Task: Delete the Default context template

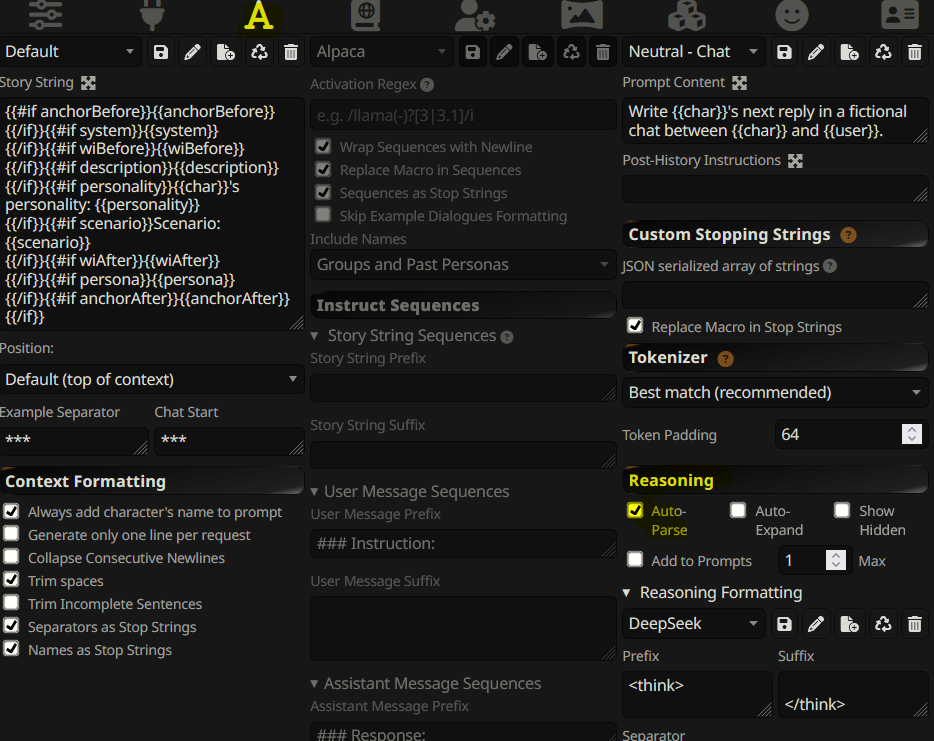Action: (x=291, y=52)
